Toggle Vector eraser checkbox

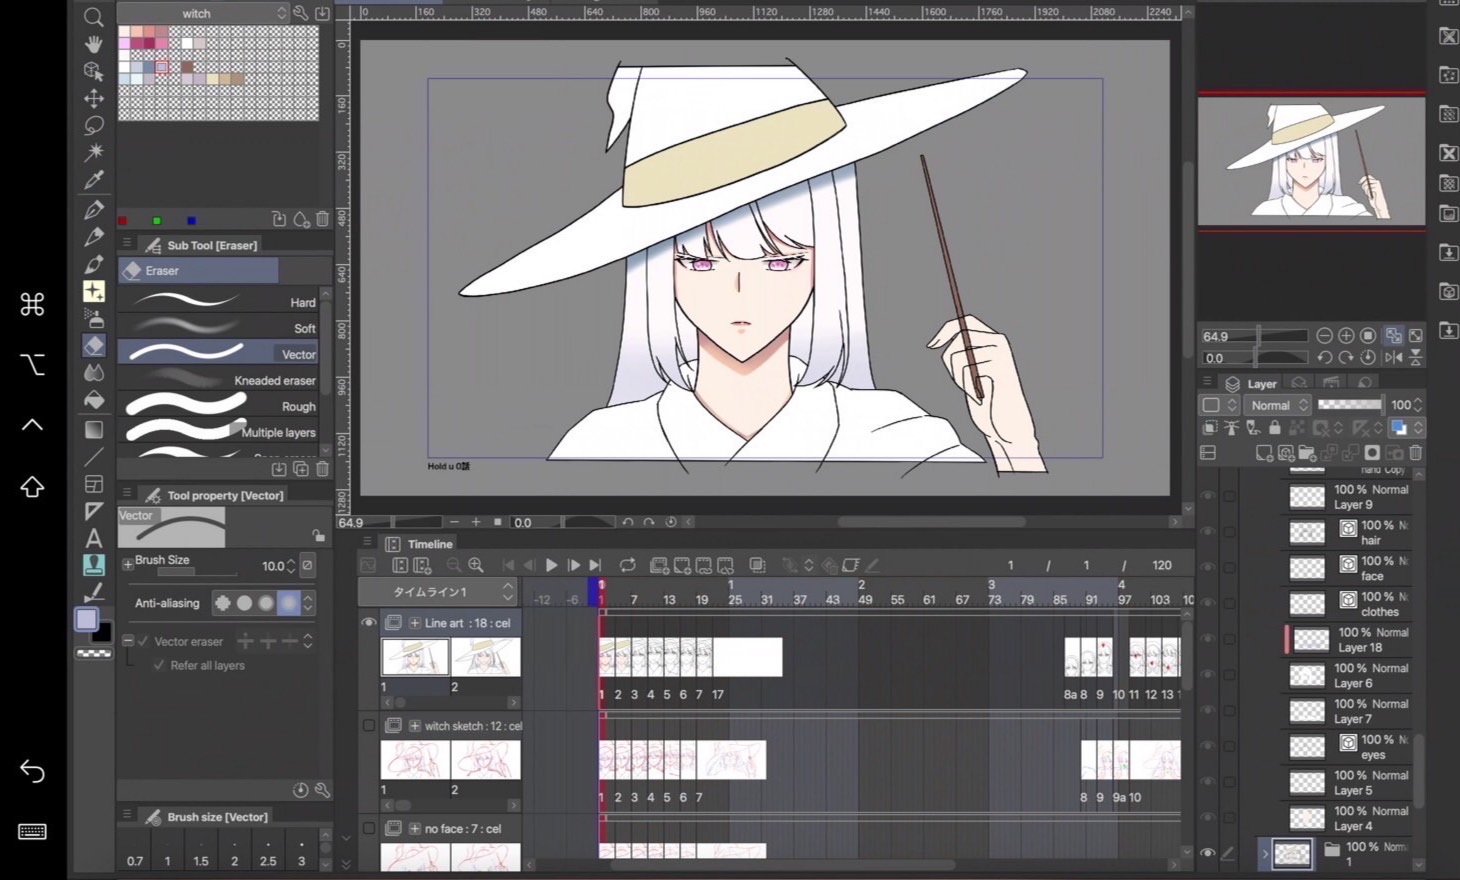144,641
